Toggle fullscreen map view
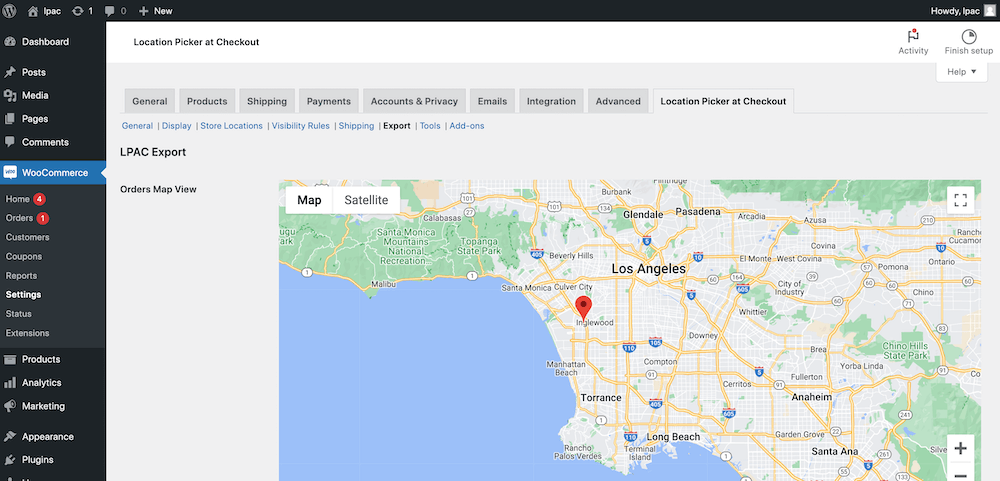 960,199
